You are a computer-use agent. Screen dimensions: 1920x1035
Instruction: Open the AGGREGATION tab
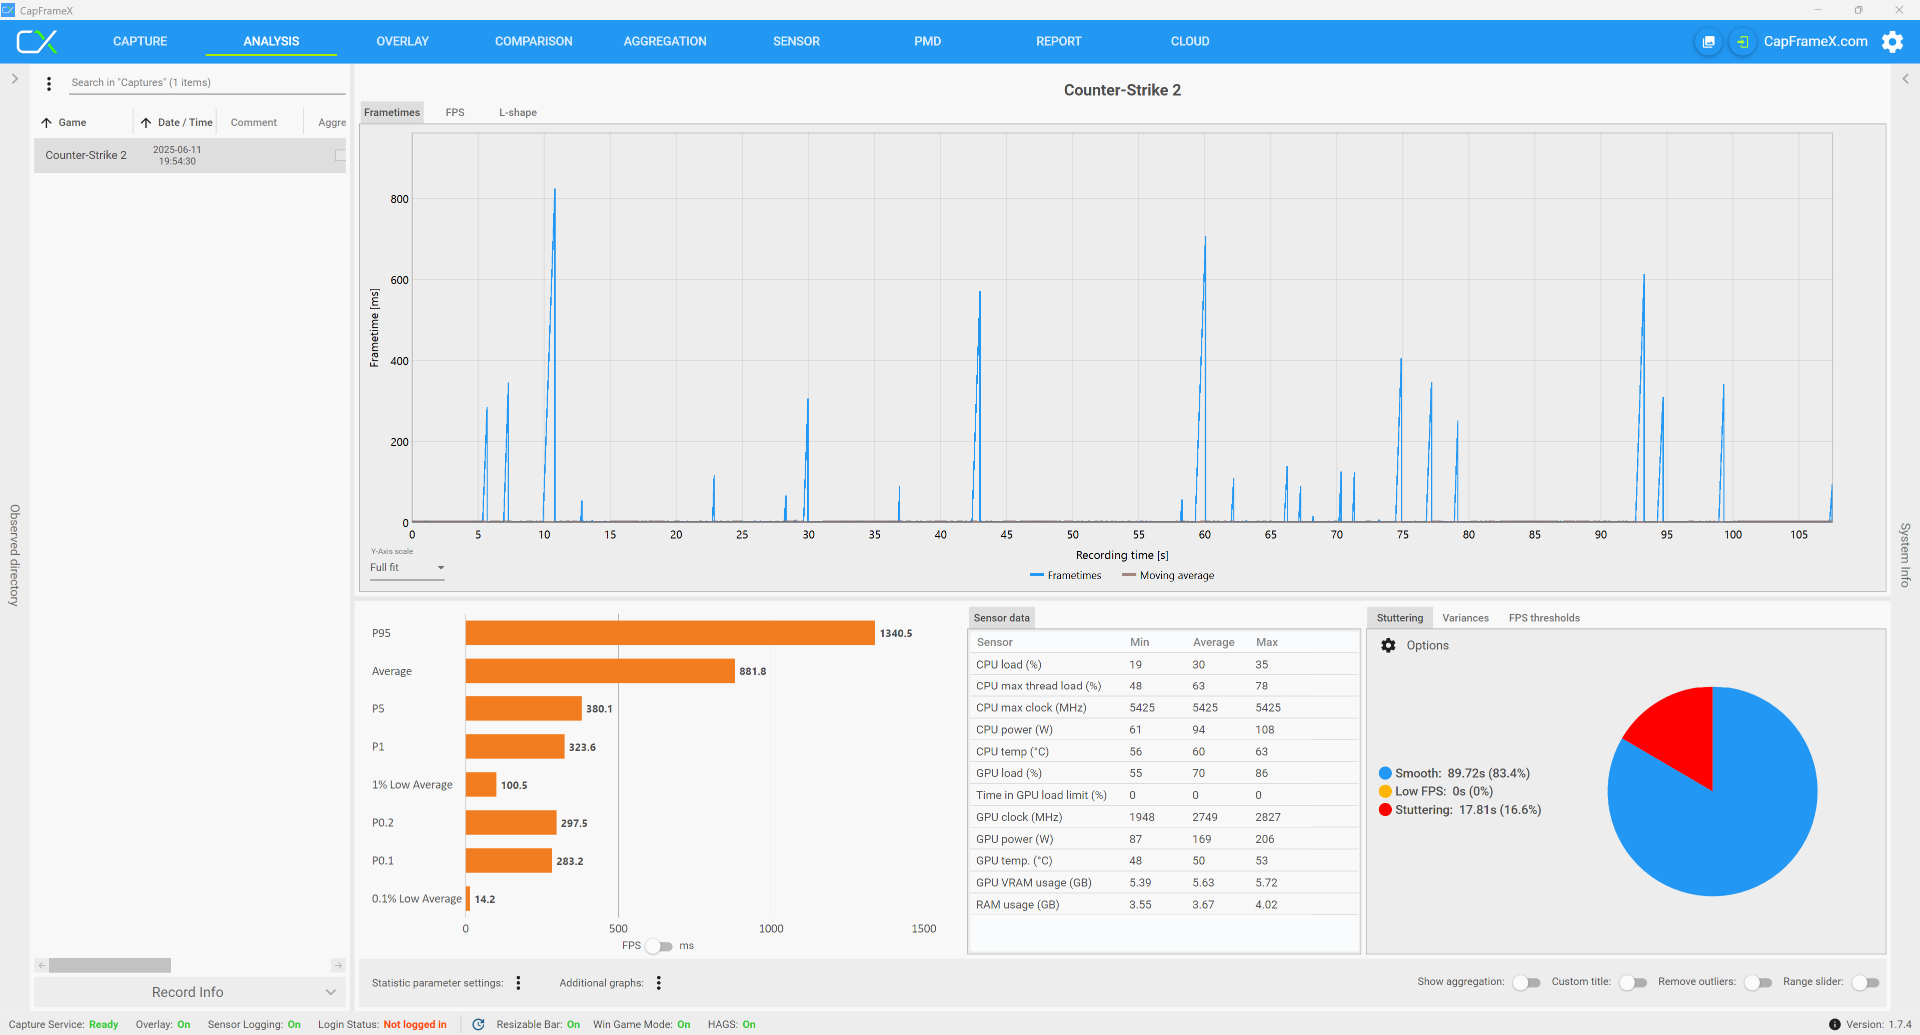click(665, 42)
